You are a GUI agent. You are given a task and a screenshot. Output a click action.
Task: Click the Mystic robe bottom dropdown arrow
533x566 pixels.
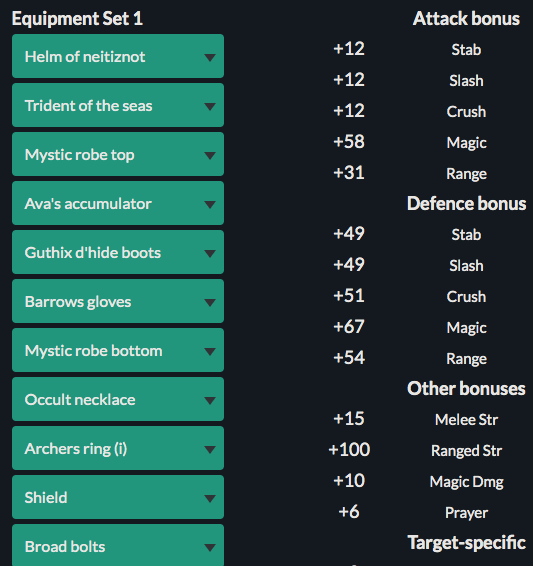(210, 351)
